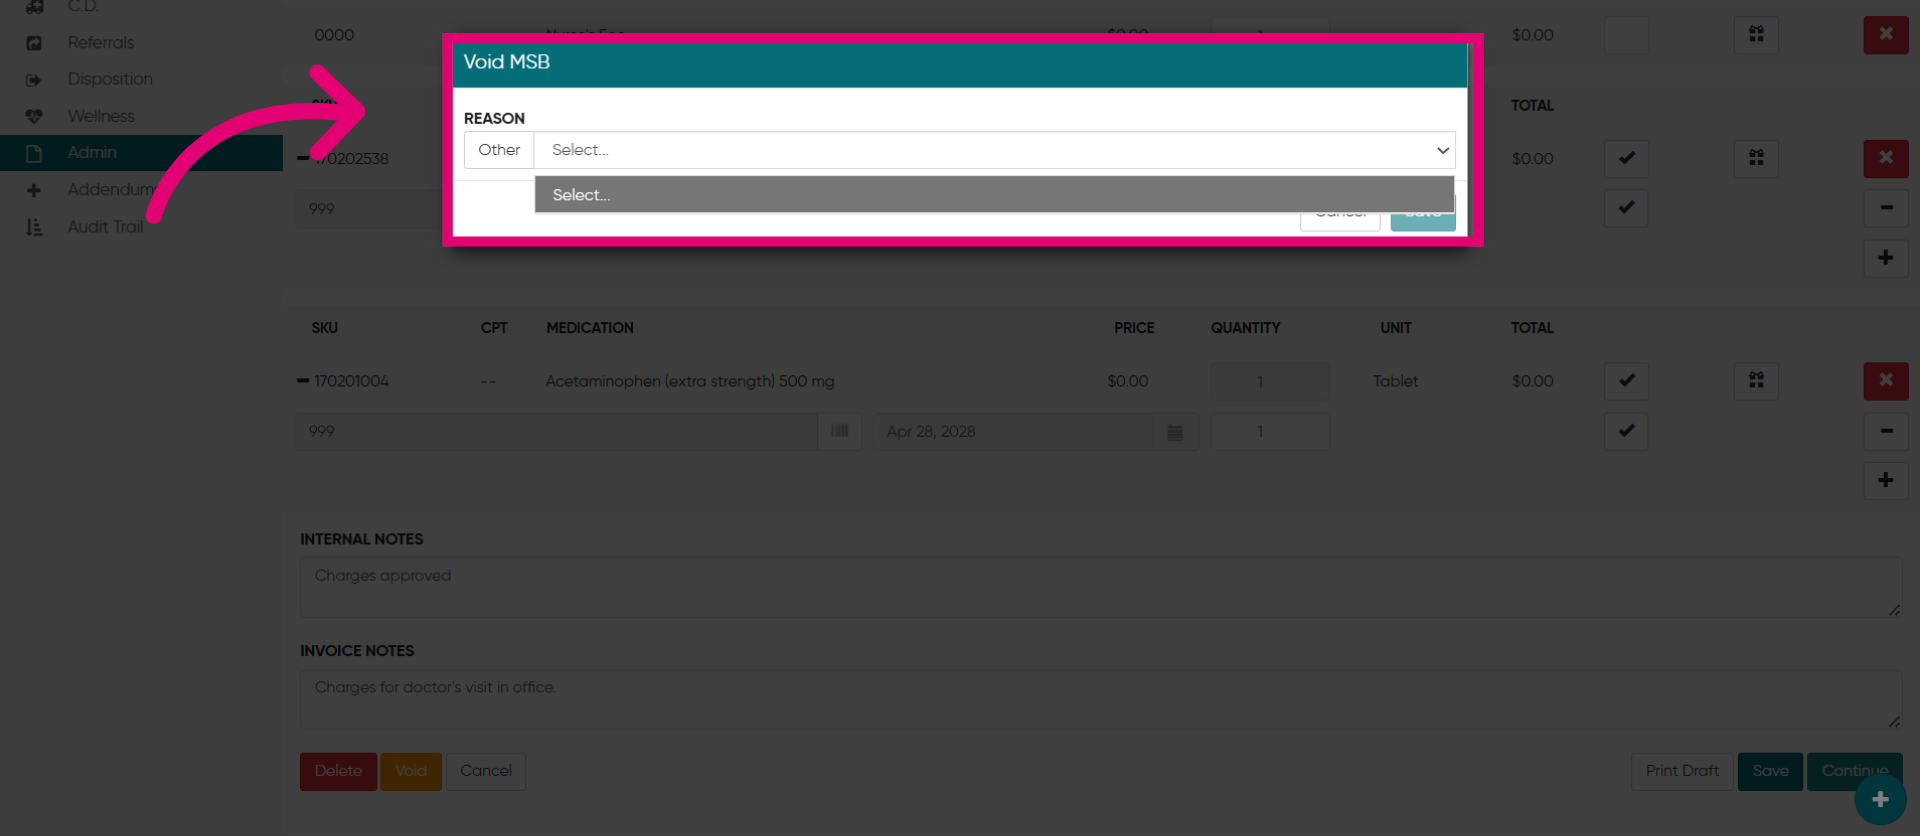
Task: Click minus button in Apr 28, 2028 row
Action: [1886, 431]
